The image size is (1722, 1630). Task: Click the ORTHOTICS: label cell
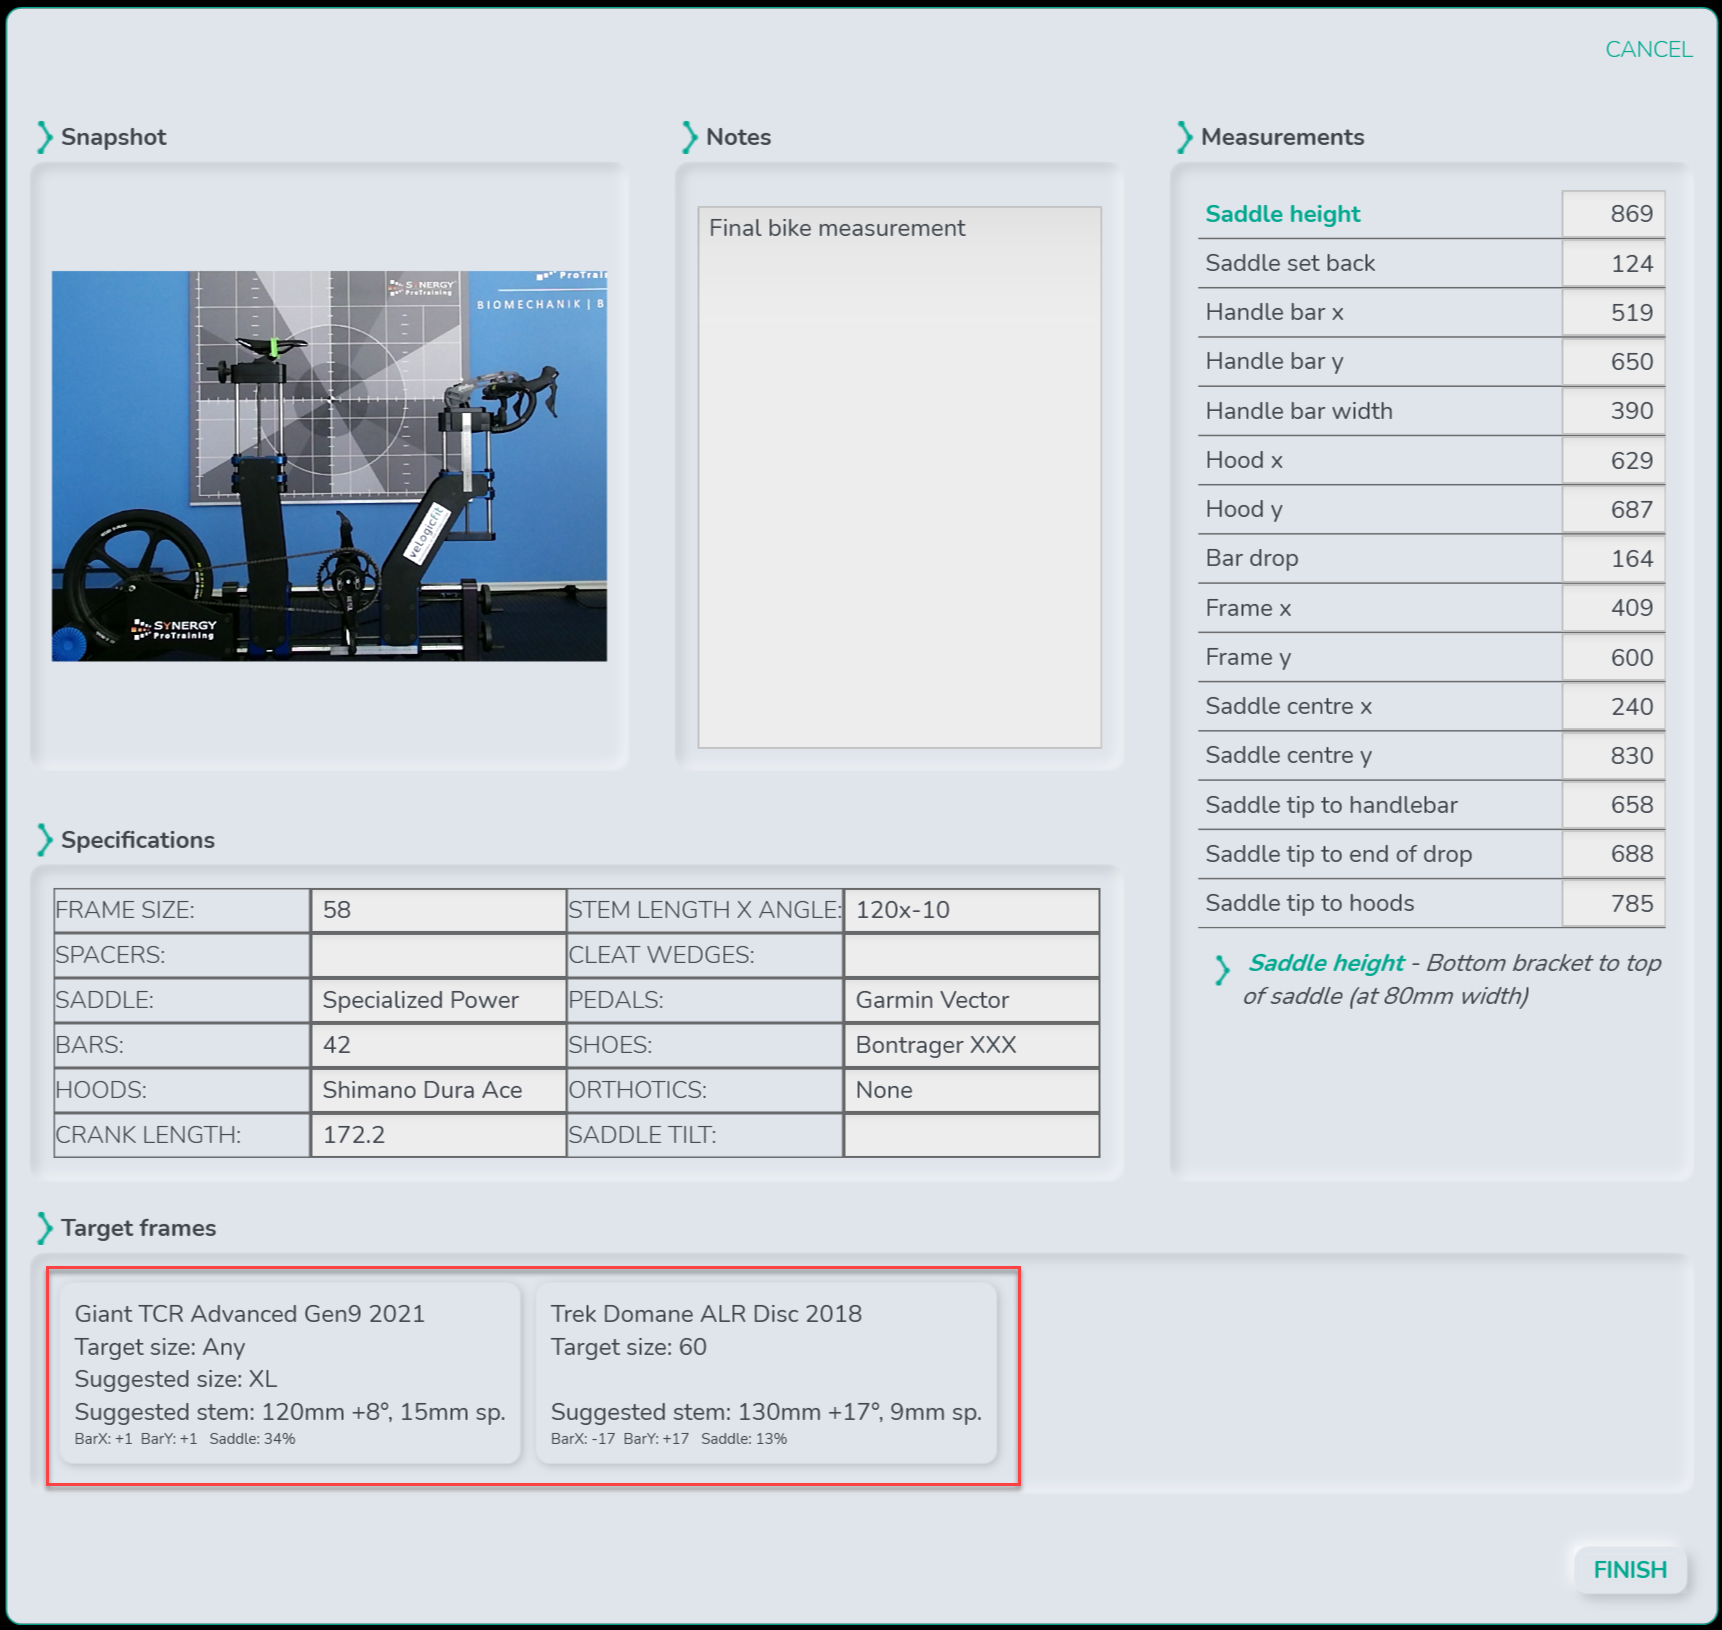tap(705, 1090)
